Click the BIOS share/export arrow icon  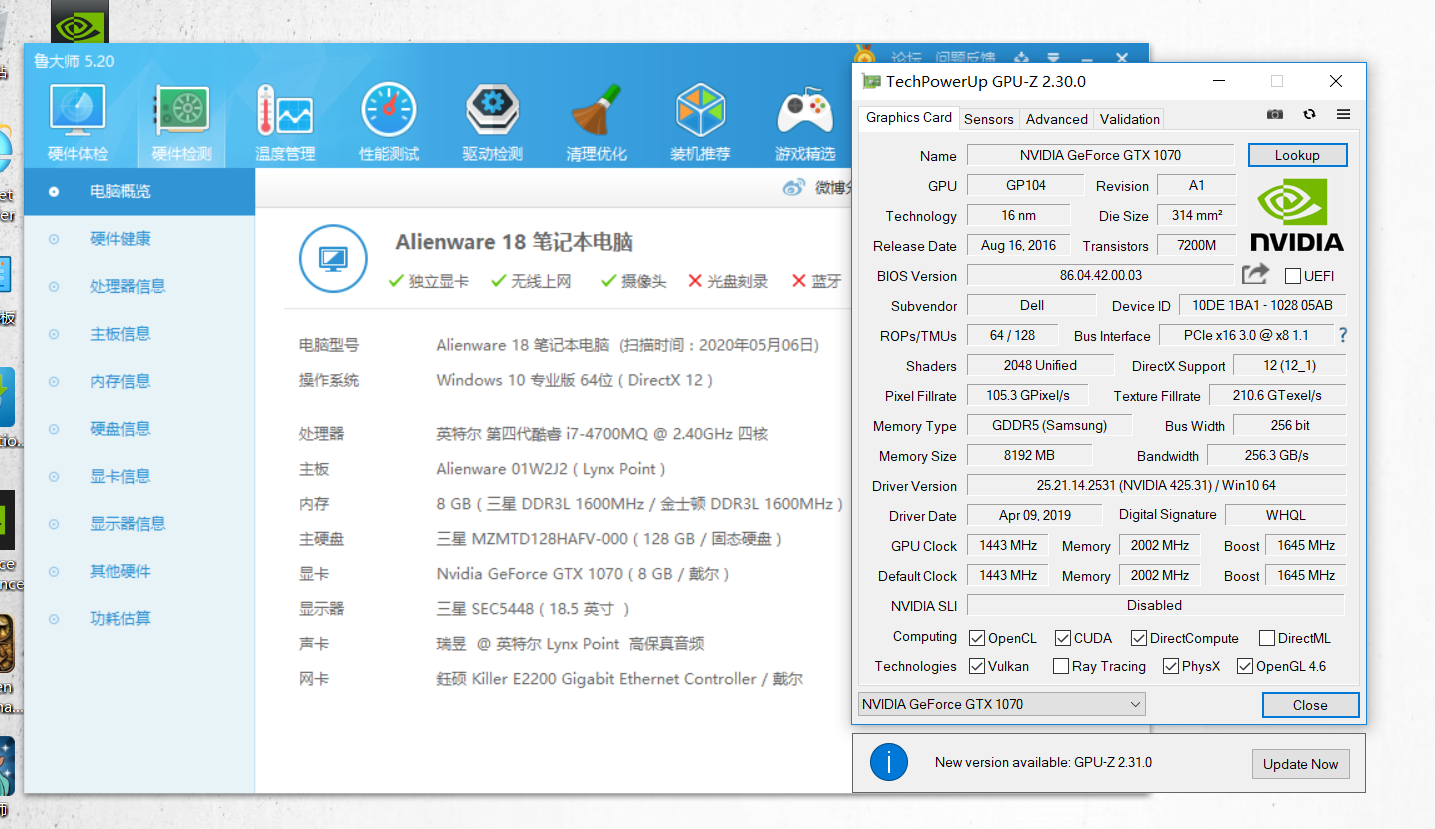coord(1255,274)
